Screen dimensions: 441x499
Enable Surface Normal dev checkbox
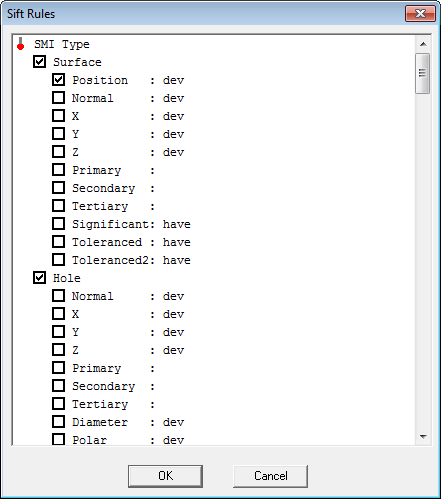59,98
